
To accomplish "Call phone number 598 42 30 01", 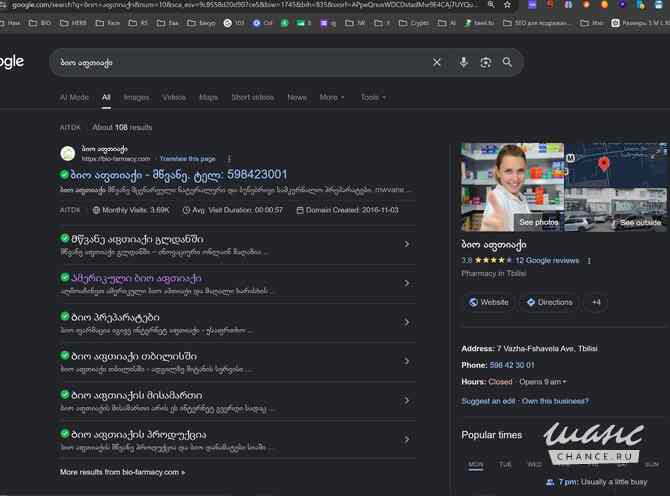I will coord(512,365).
